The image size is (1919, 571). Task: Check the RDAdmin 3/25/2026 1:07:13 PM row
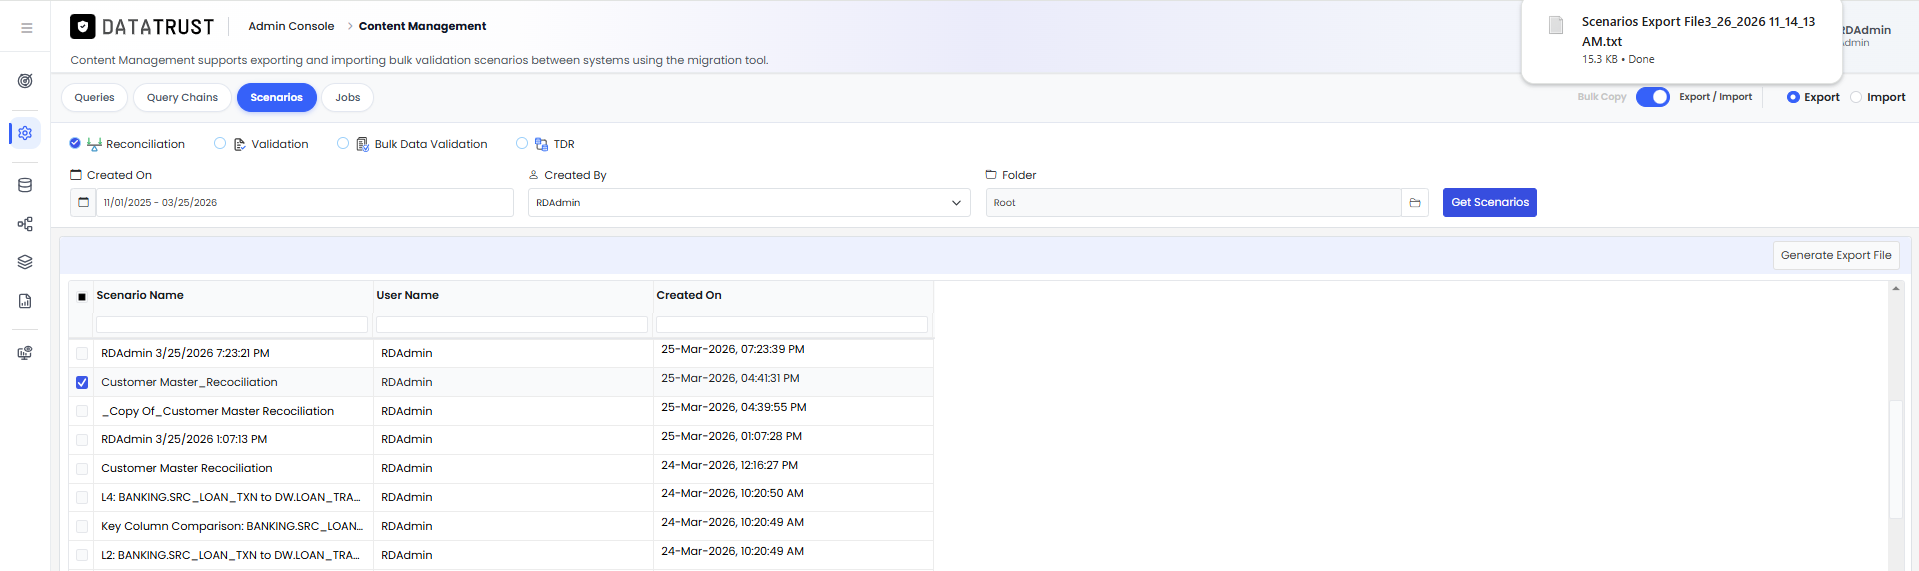point(82,439)
